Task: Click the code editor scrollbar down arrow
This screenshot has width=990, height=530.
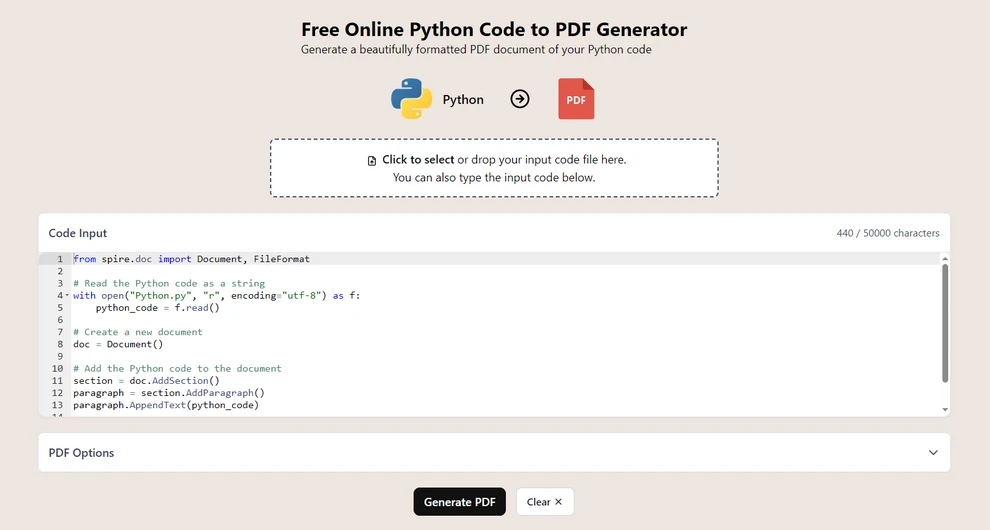Action: click(945, 410)
